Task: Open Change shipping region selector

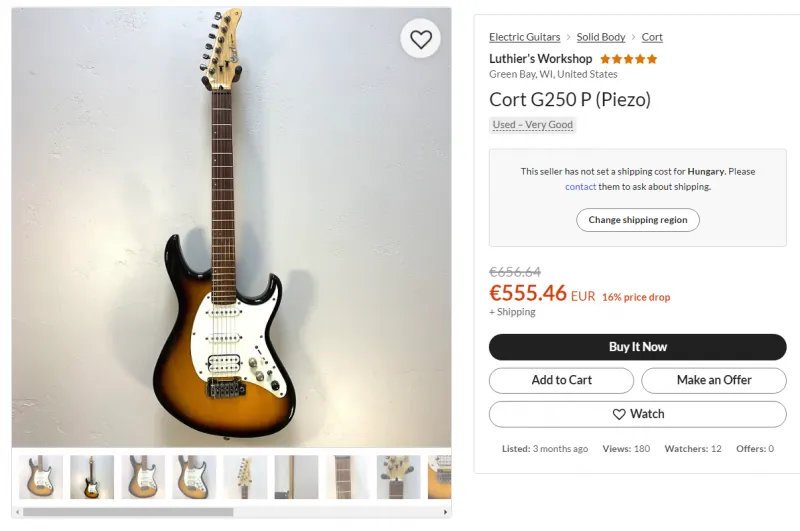Action: [x=638, y=220]
